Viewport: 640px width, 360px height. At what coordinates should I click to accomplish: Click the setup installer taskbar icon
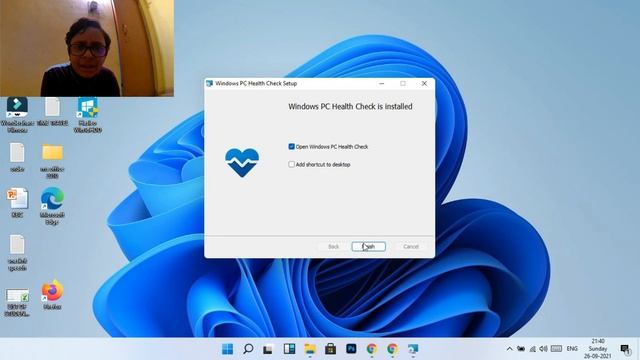pos(413,349)
